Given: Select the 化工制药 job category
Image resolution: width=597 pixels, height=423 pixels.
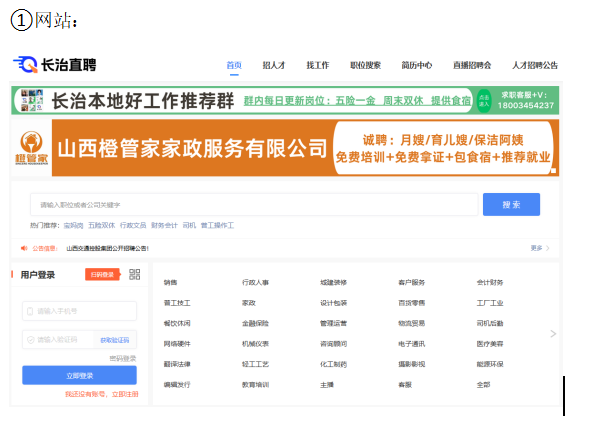Looking at the screenshot, I should (334, 364).
